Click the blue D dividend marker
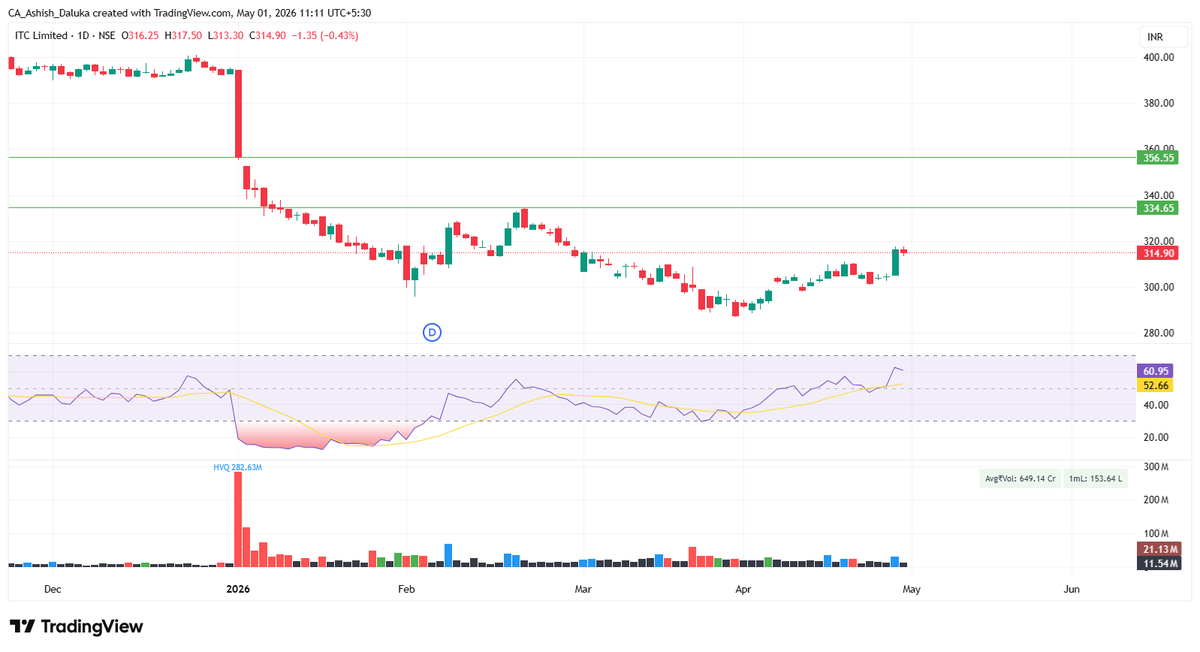This screenshot has width=1200, height=652. coord(432,332)
